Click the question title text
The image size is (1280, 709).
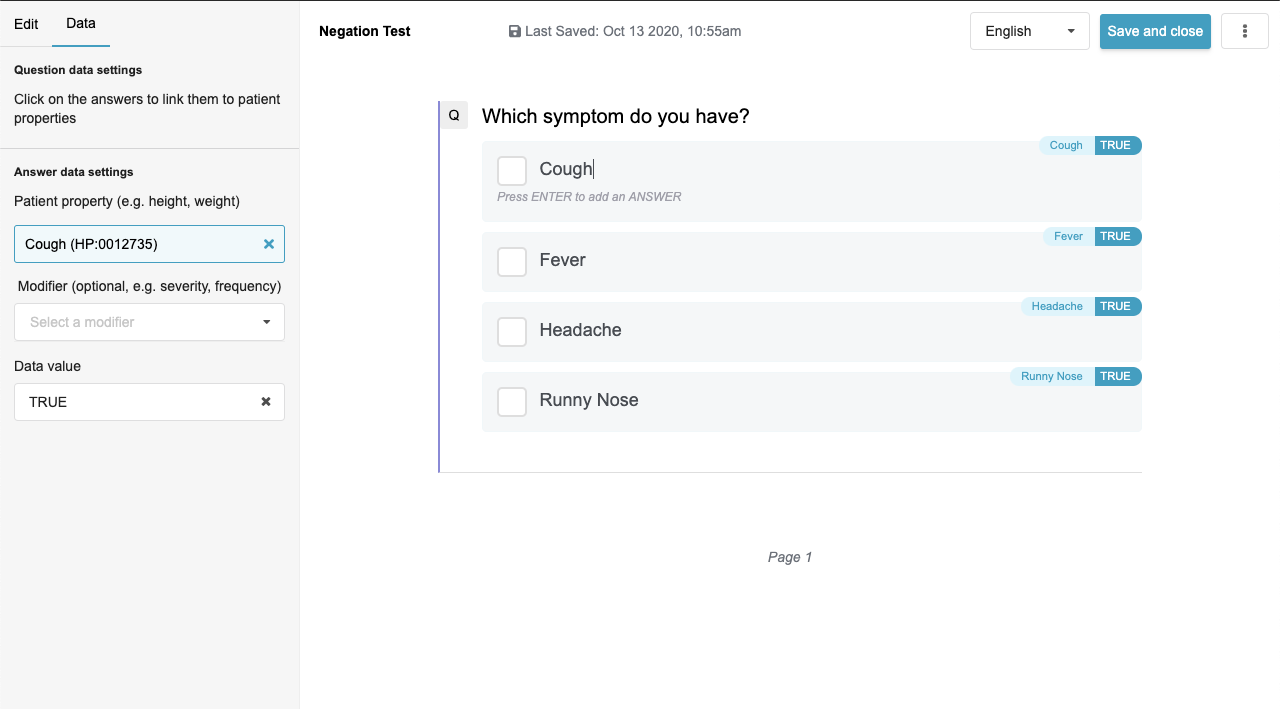pos(615,116)
